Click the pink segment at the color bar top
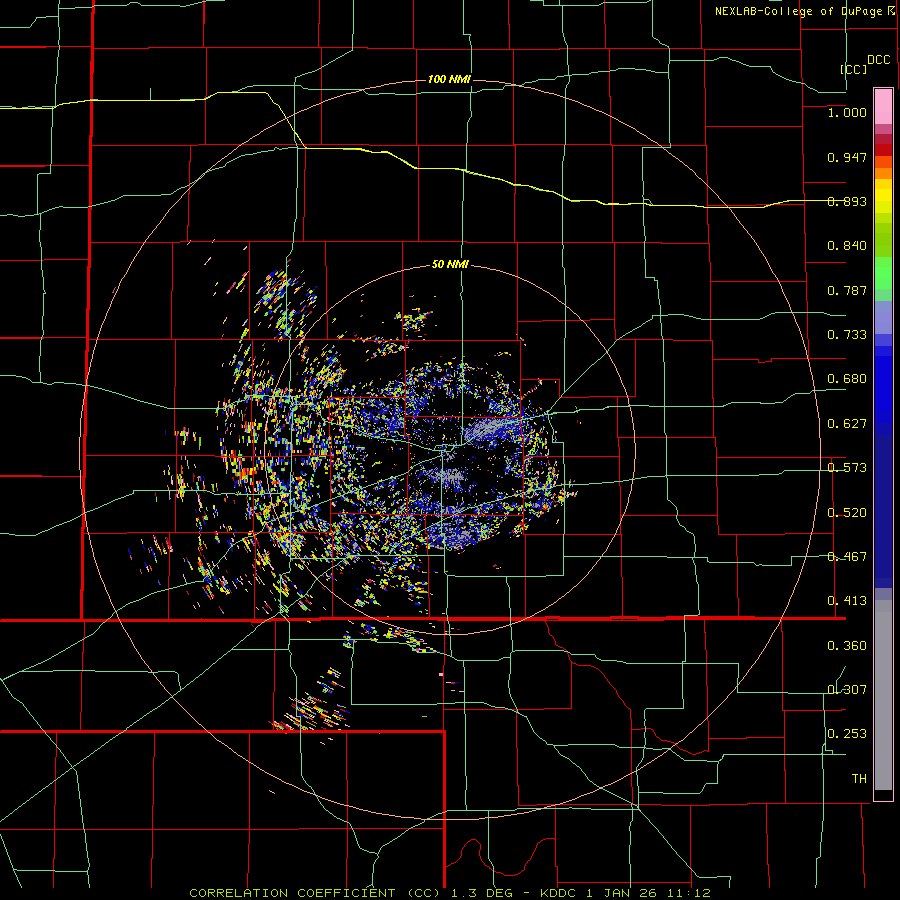 (883, 106)
